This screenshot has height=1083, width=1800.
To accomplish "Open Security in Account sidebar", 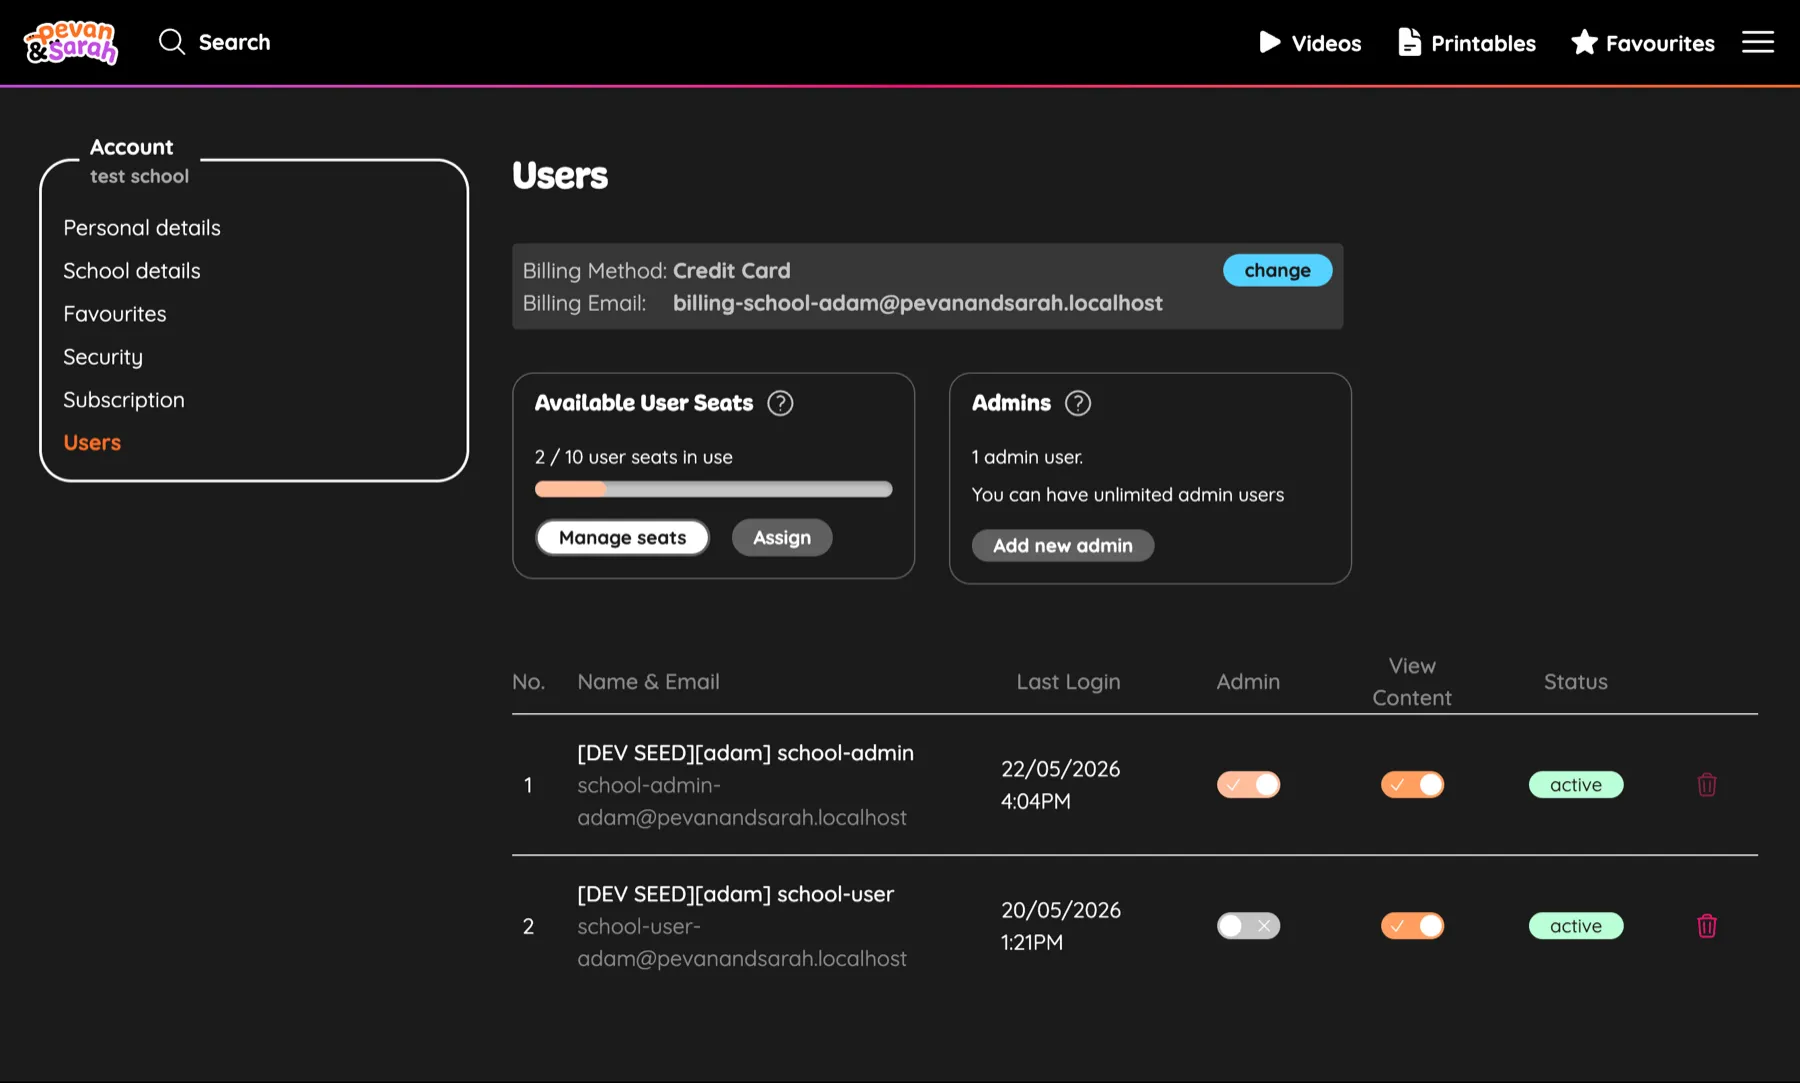I will click(x=103, y=357).
